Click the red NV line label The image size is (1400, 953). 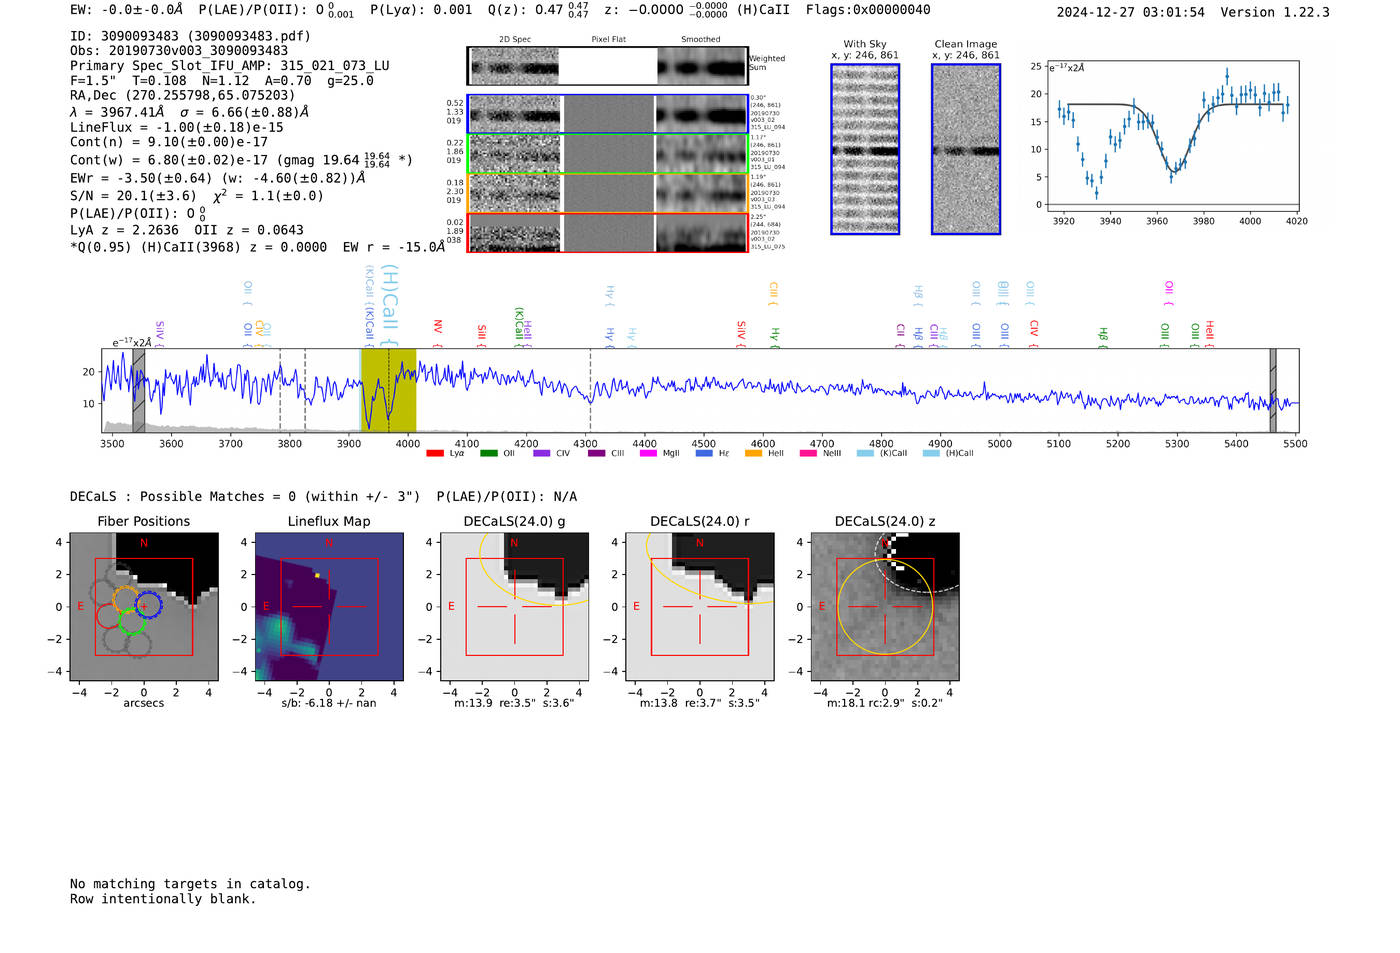click(x=438, y=331)
